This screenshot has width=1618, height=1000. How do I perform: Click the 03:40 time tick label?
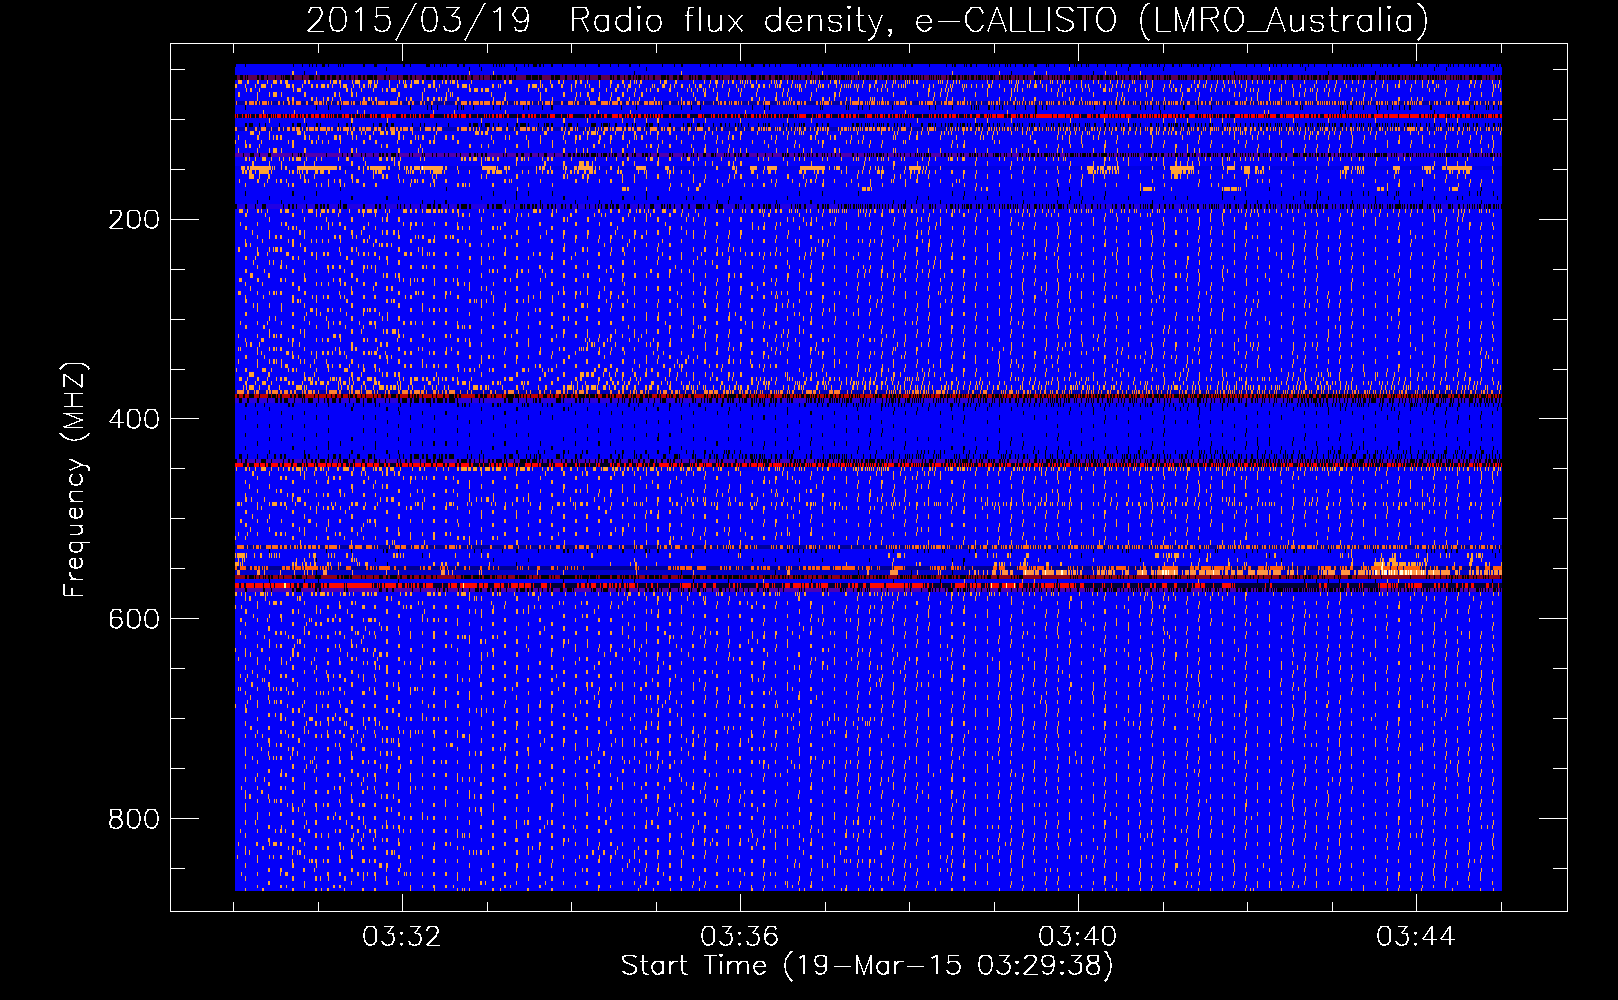(x=1078, y=937)
